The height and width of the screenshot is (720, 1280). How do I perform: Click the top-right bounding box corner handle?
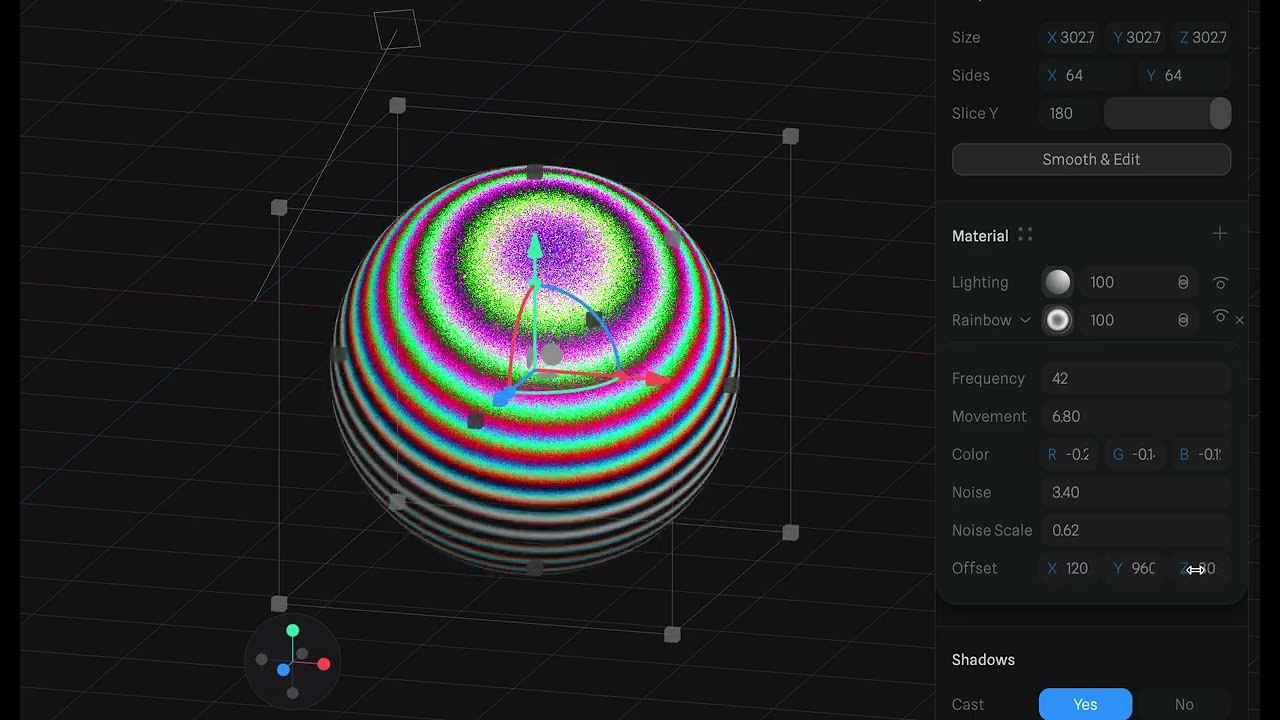pos(790,136)
